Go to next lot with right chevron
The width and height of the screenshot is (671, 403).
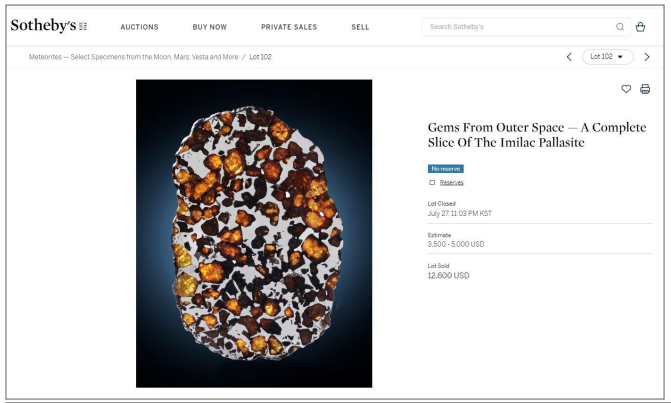tap(647, 57)
